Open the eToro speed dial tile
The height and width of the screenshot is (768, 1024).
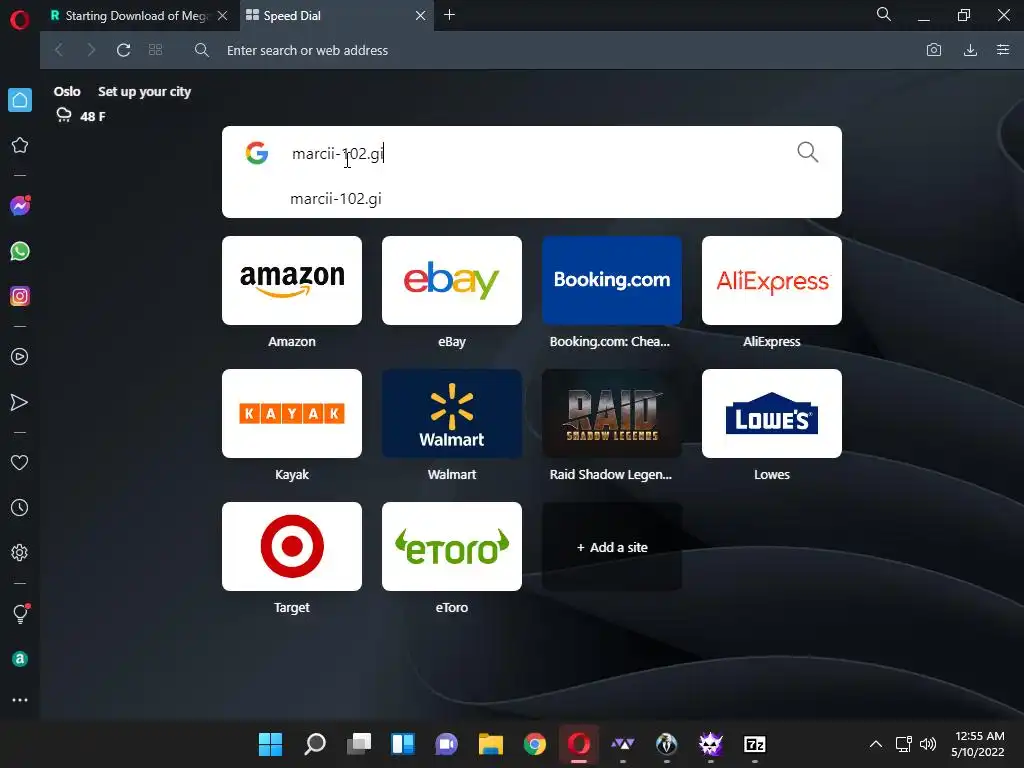tap(452, 547)
